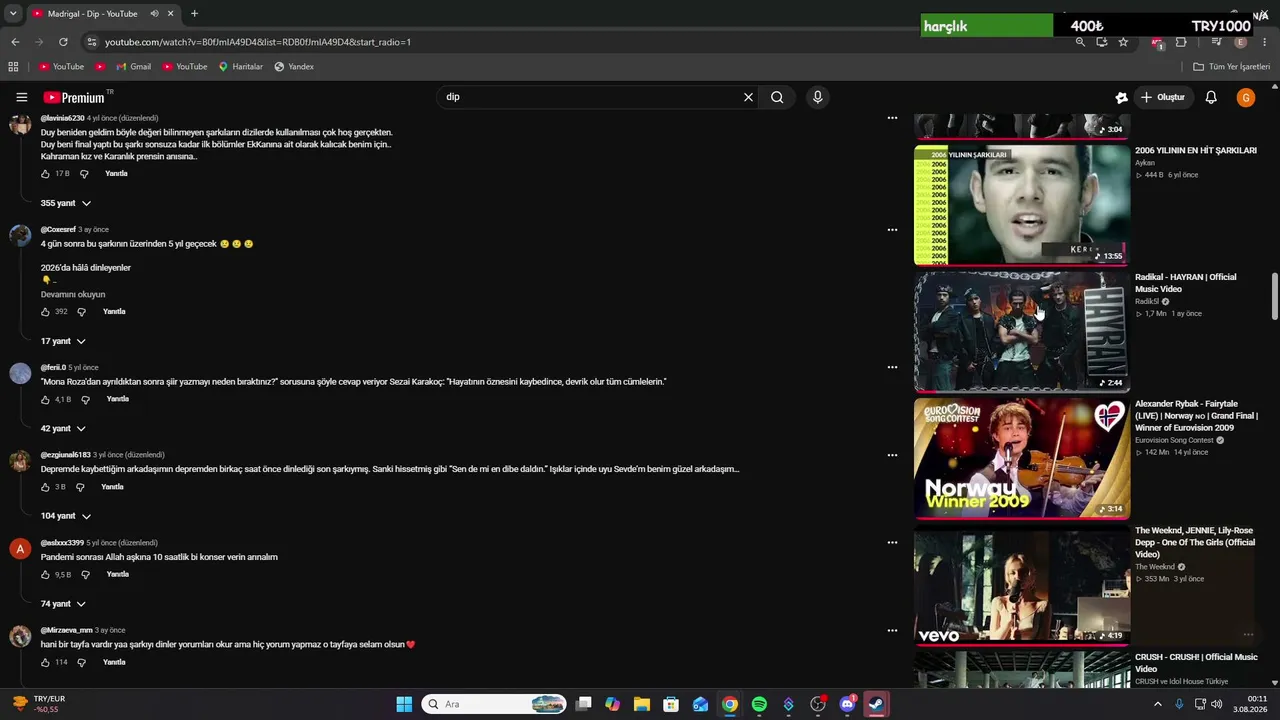Open the Tüm Yer İşaretleri bookmarks folder

pos(1232,67)
